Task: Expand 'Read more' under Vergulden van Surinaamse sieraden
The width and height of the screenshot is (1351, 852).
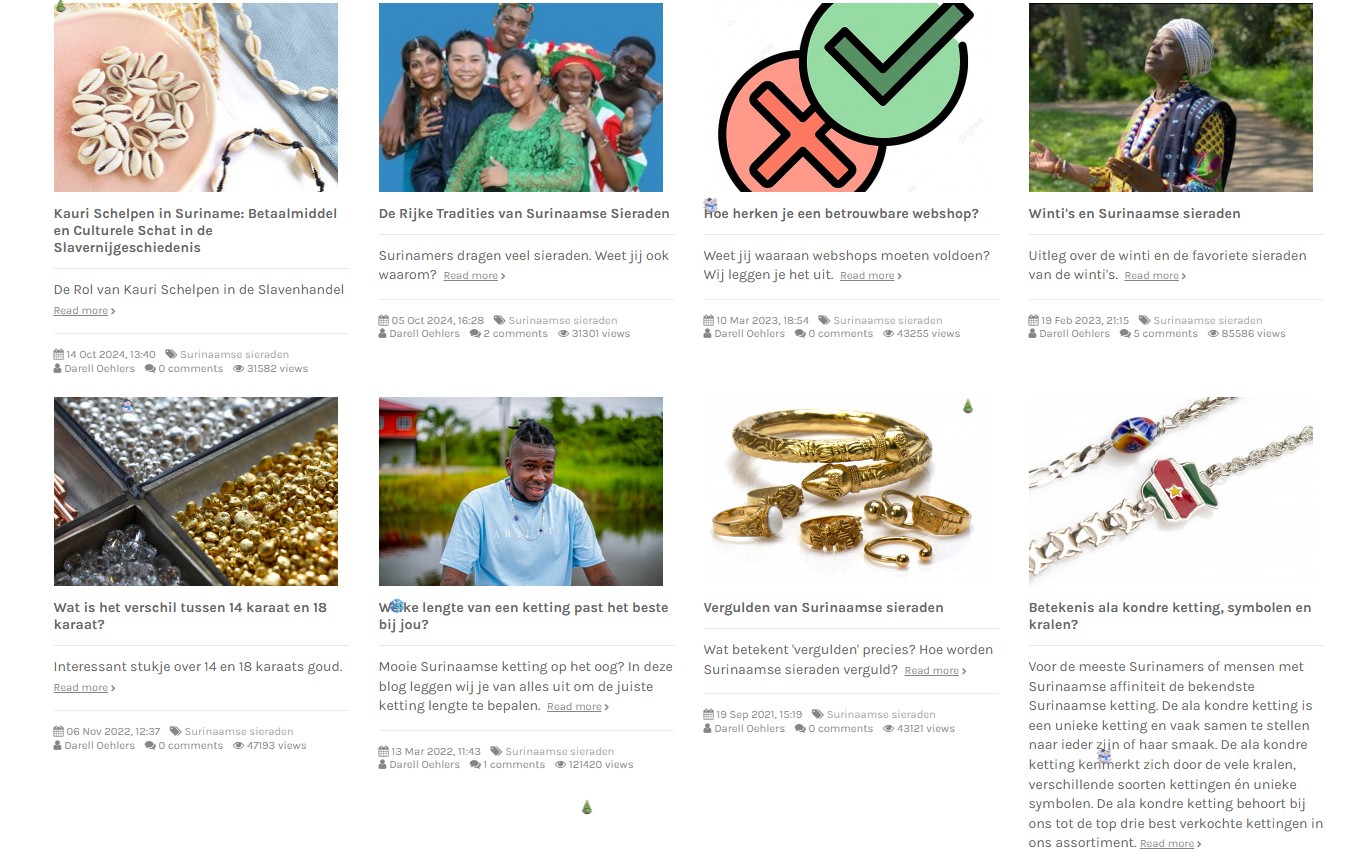Action: 935,671
